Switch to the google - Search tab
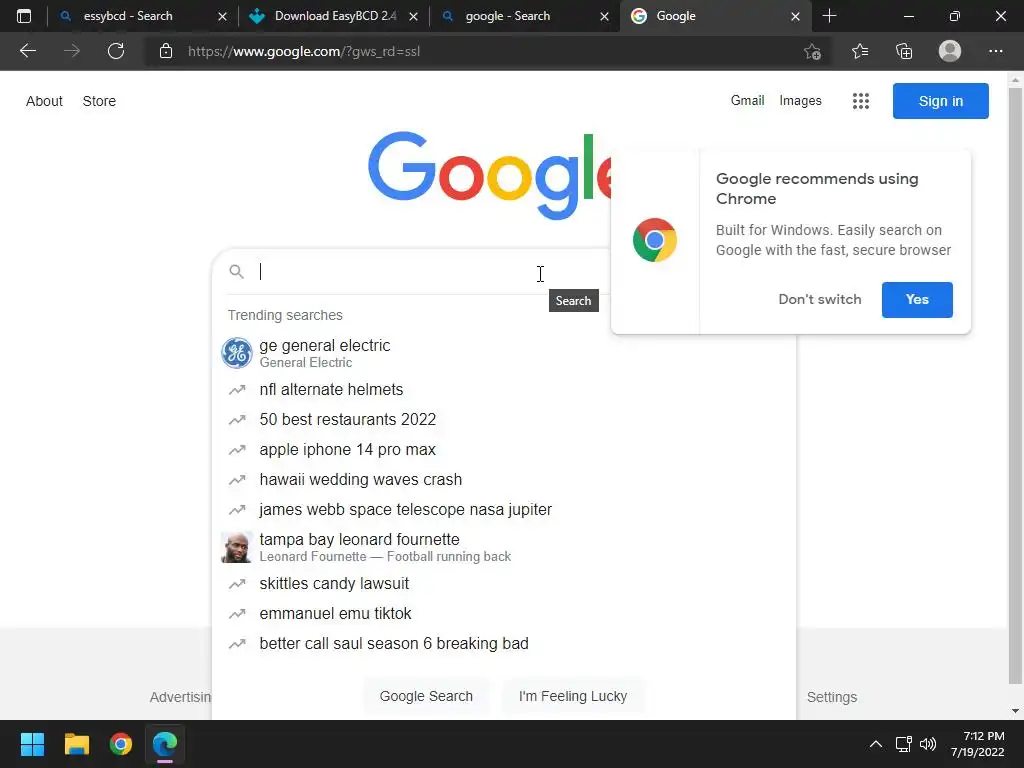 tap(524, 16)
